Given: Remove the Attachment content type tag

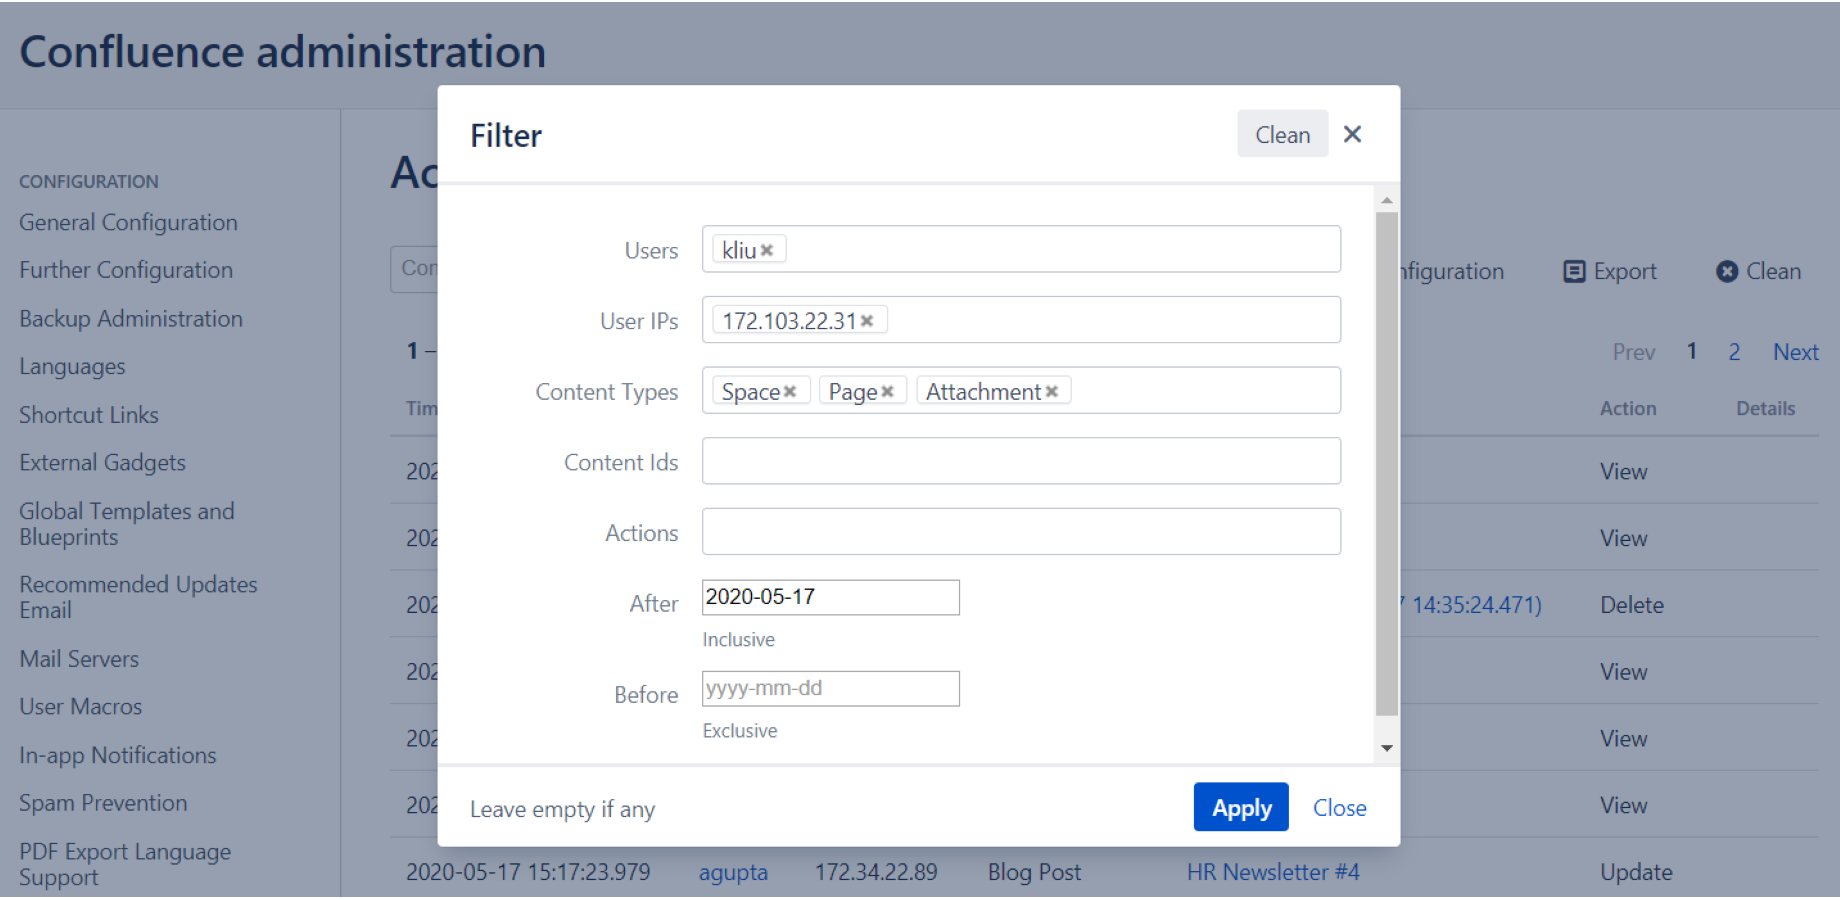Looking at the screenshot, I should pyautogui.click(x=1052, y=392).
